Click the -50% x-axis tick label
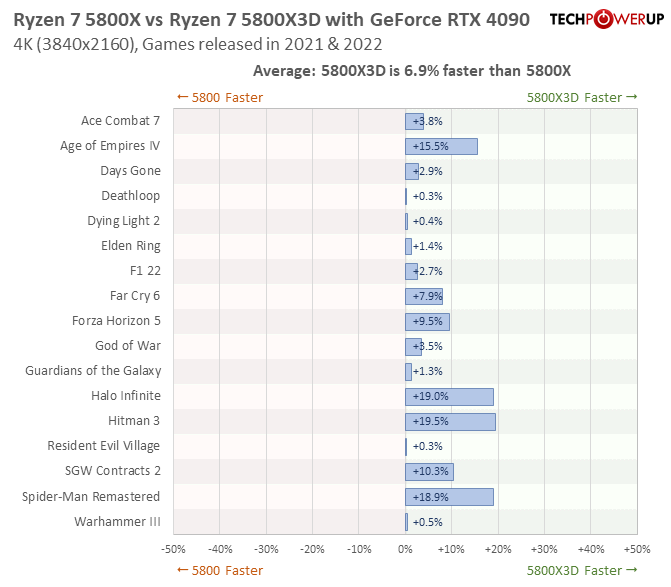Image resolution: width=671 pixels, height=587 pixels. coord(173,549)
